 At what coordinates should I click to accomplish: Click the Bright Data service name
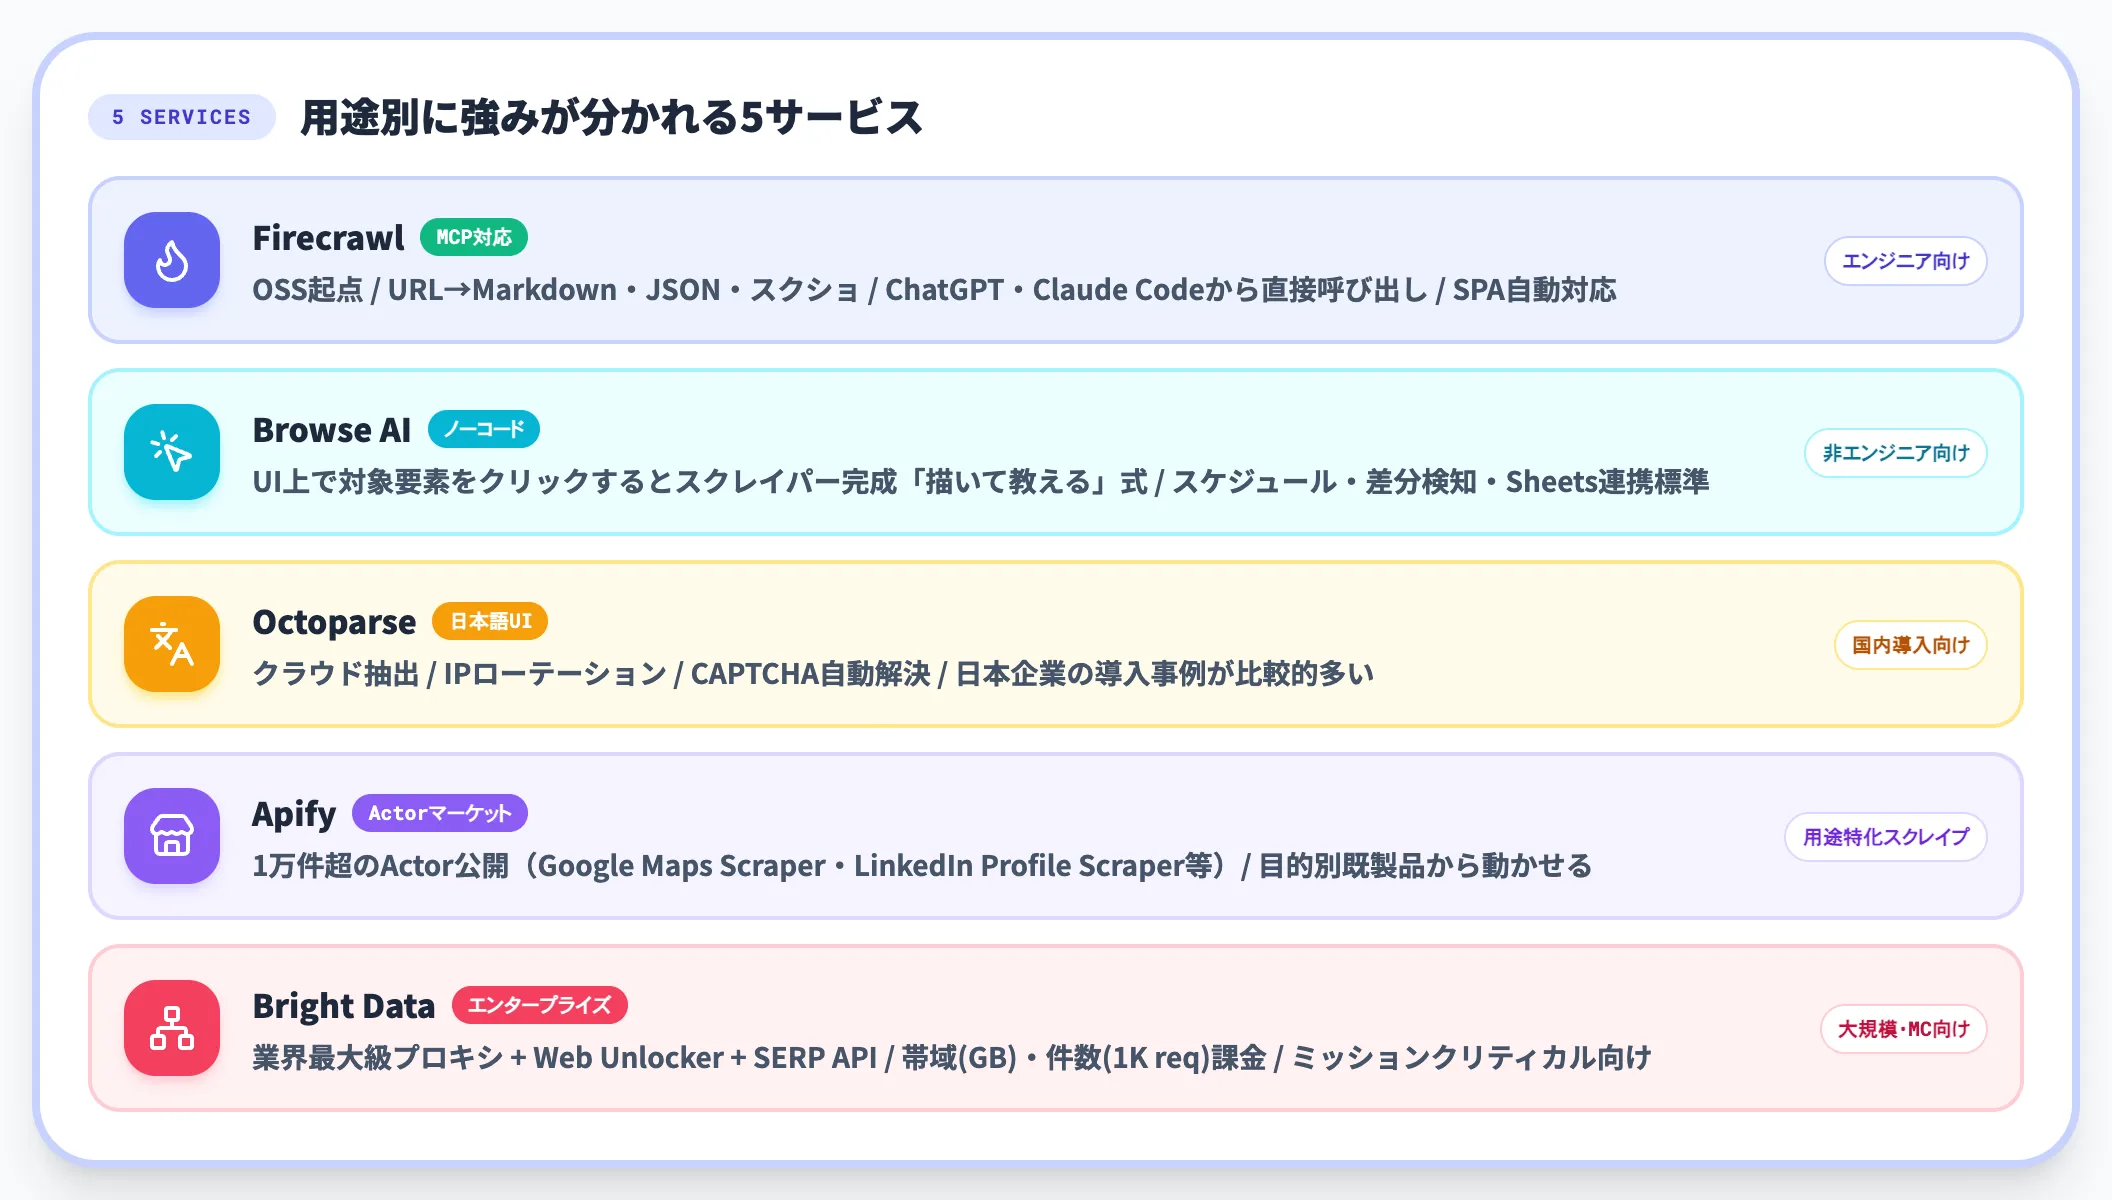coord(344,1006)
